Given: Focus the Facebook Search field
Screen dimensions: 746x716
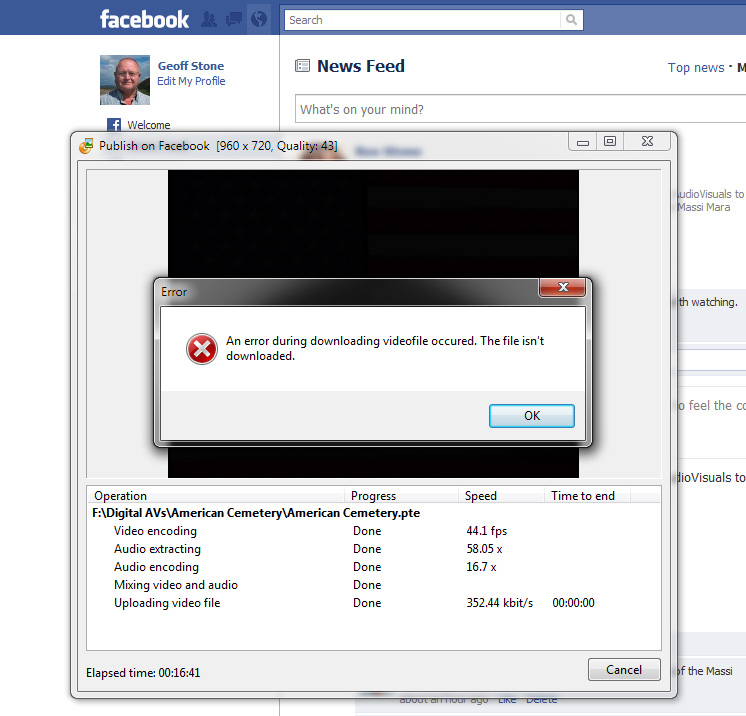Looking at the screenshot, I should click(422, 20).
